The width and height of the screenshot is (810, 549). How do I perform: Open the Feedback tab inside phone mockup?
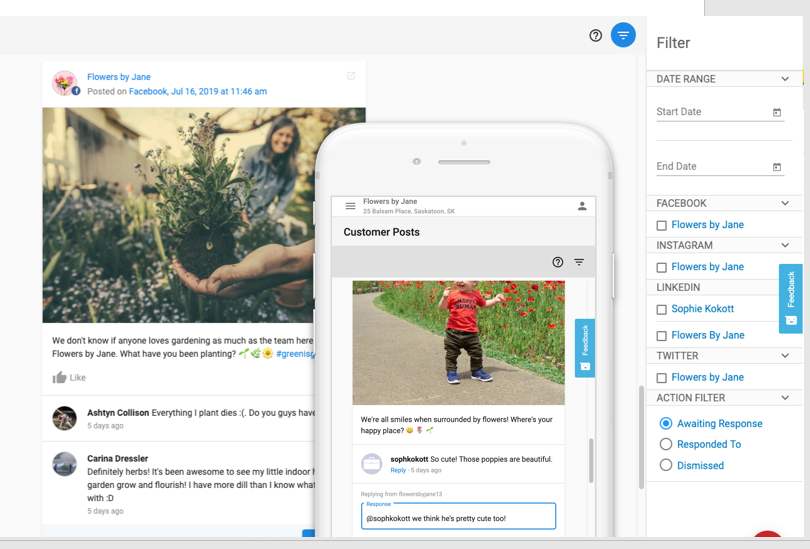click(x=585, y=348)
